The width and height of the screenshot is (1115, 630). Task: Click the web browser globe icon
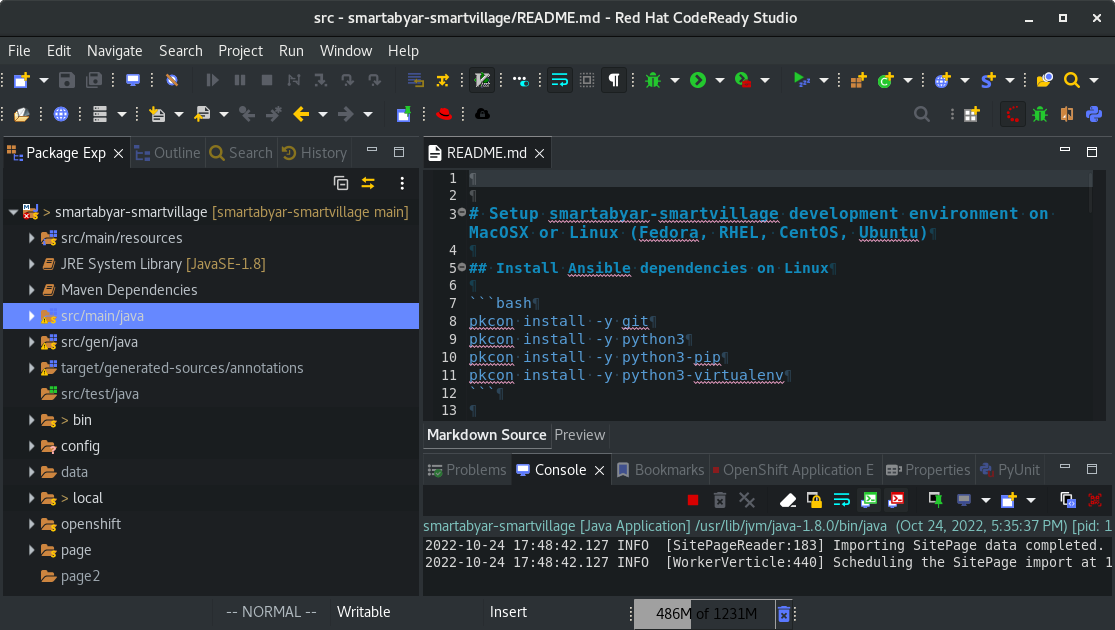coord(61,114)
